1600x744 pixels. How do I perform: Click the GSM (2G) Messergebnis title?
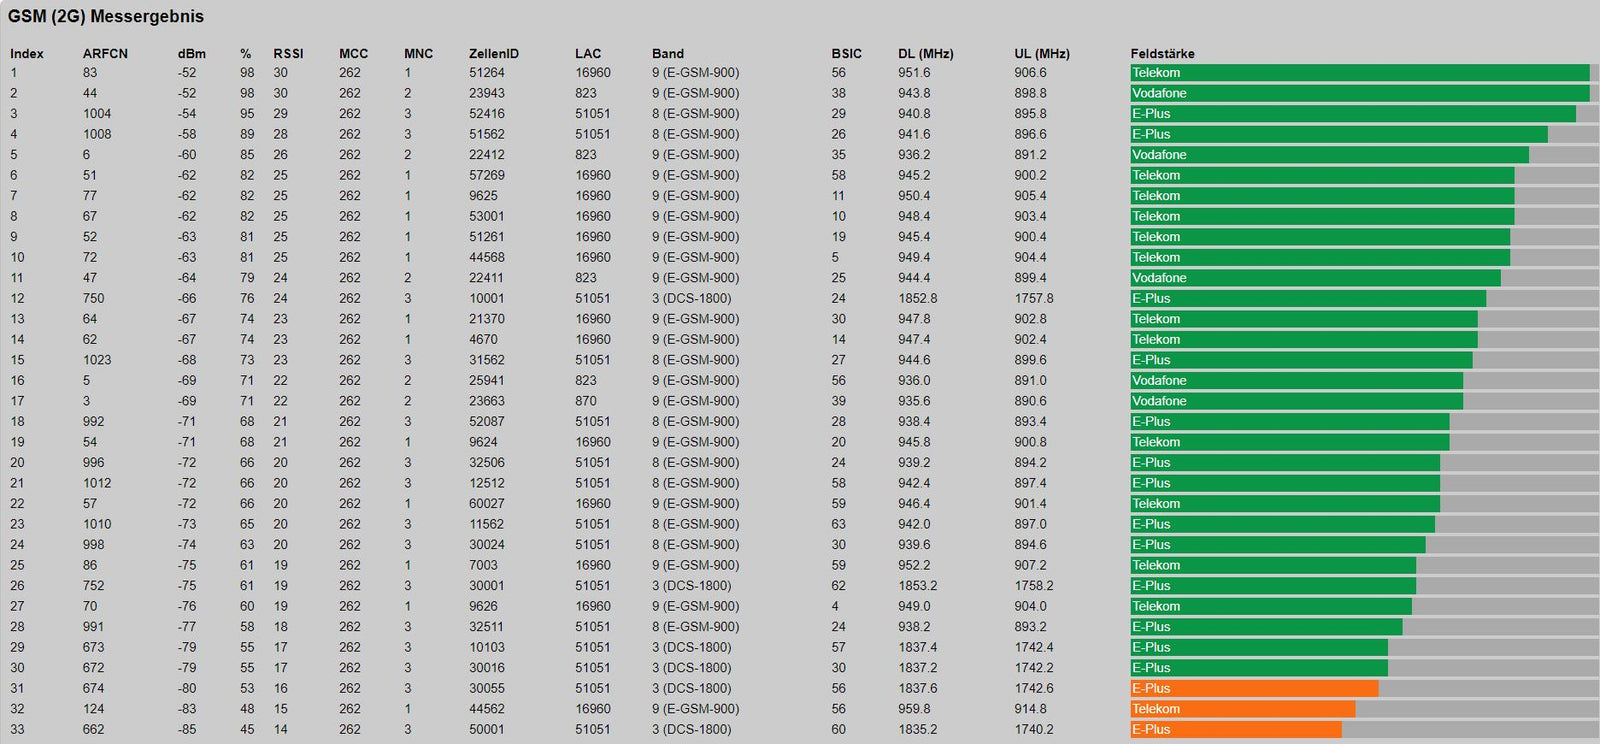pyautogui.click(x=106, y=17)
